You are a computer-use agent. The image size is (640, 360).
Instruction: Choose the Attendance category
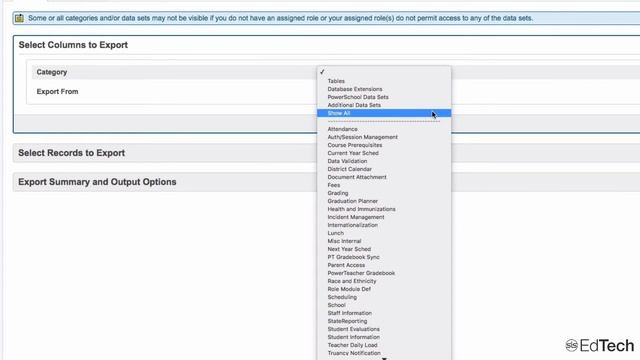[342, 129]
